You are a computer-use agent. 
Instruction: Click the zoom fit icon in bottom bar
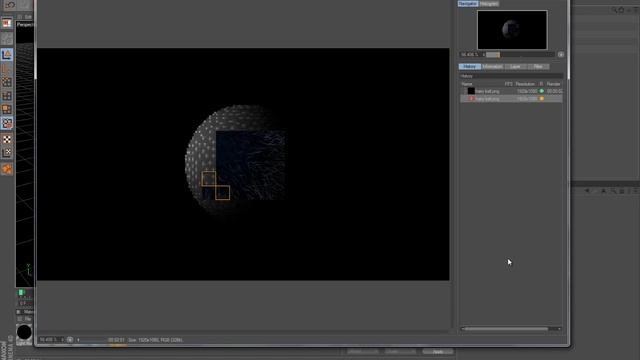70,340
